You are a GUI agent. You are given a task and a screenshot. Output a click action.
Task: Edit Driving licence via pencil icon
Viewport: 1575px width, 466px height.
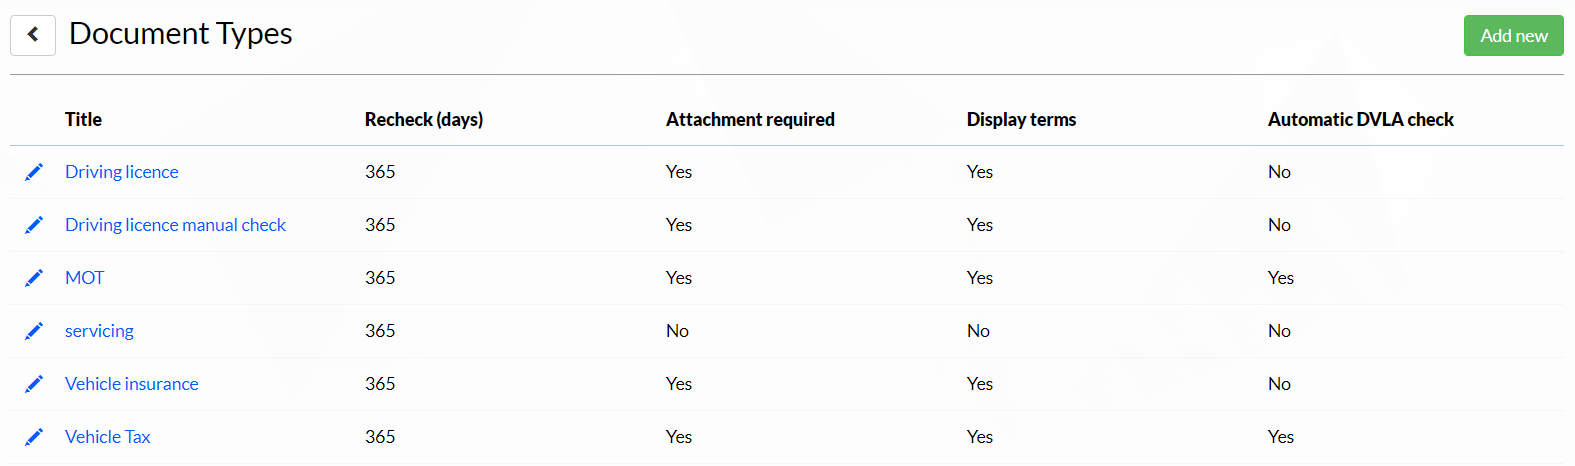click(34, 172)
